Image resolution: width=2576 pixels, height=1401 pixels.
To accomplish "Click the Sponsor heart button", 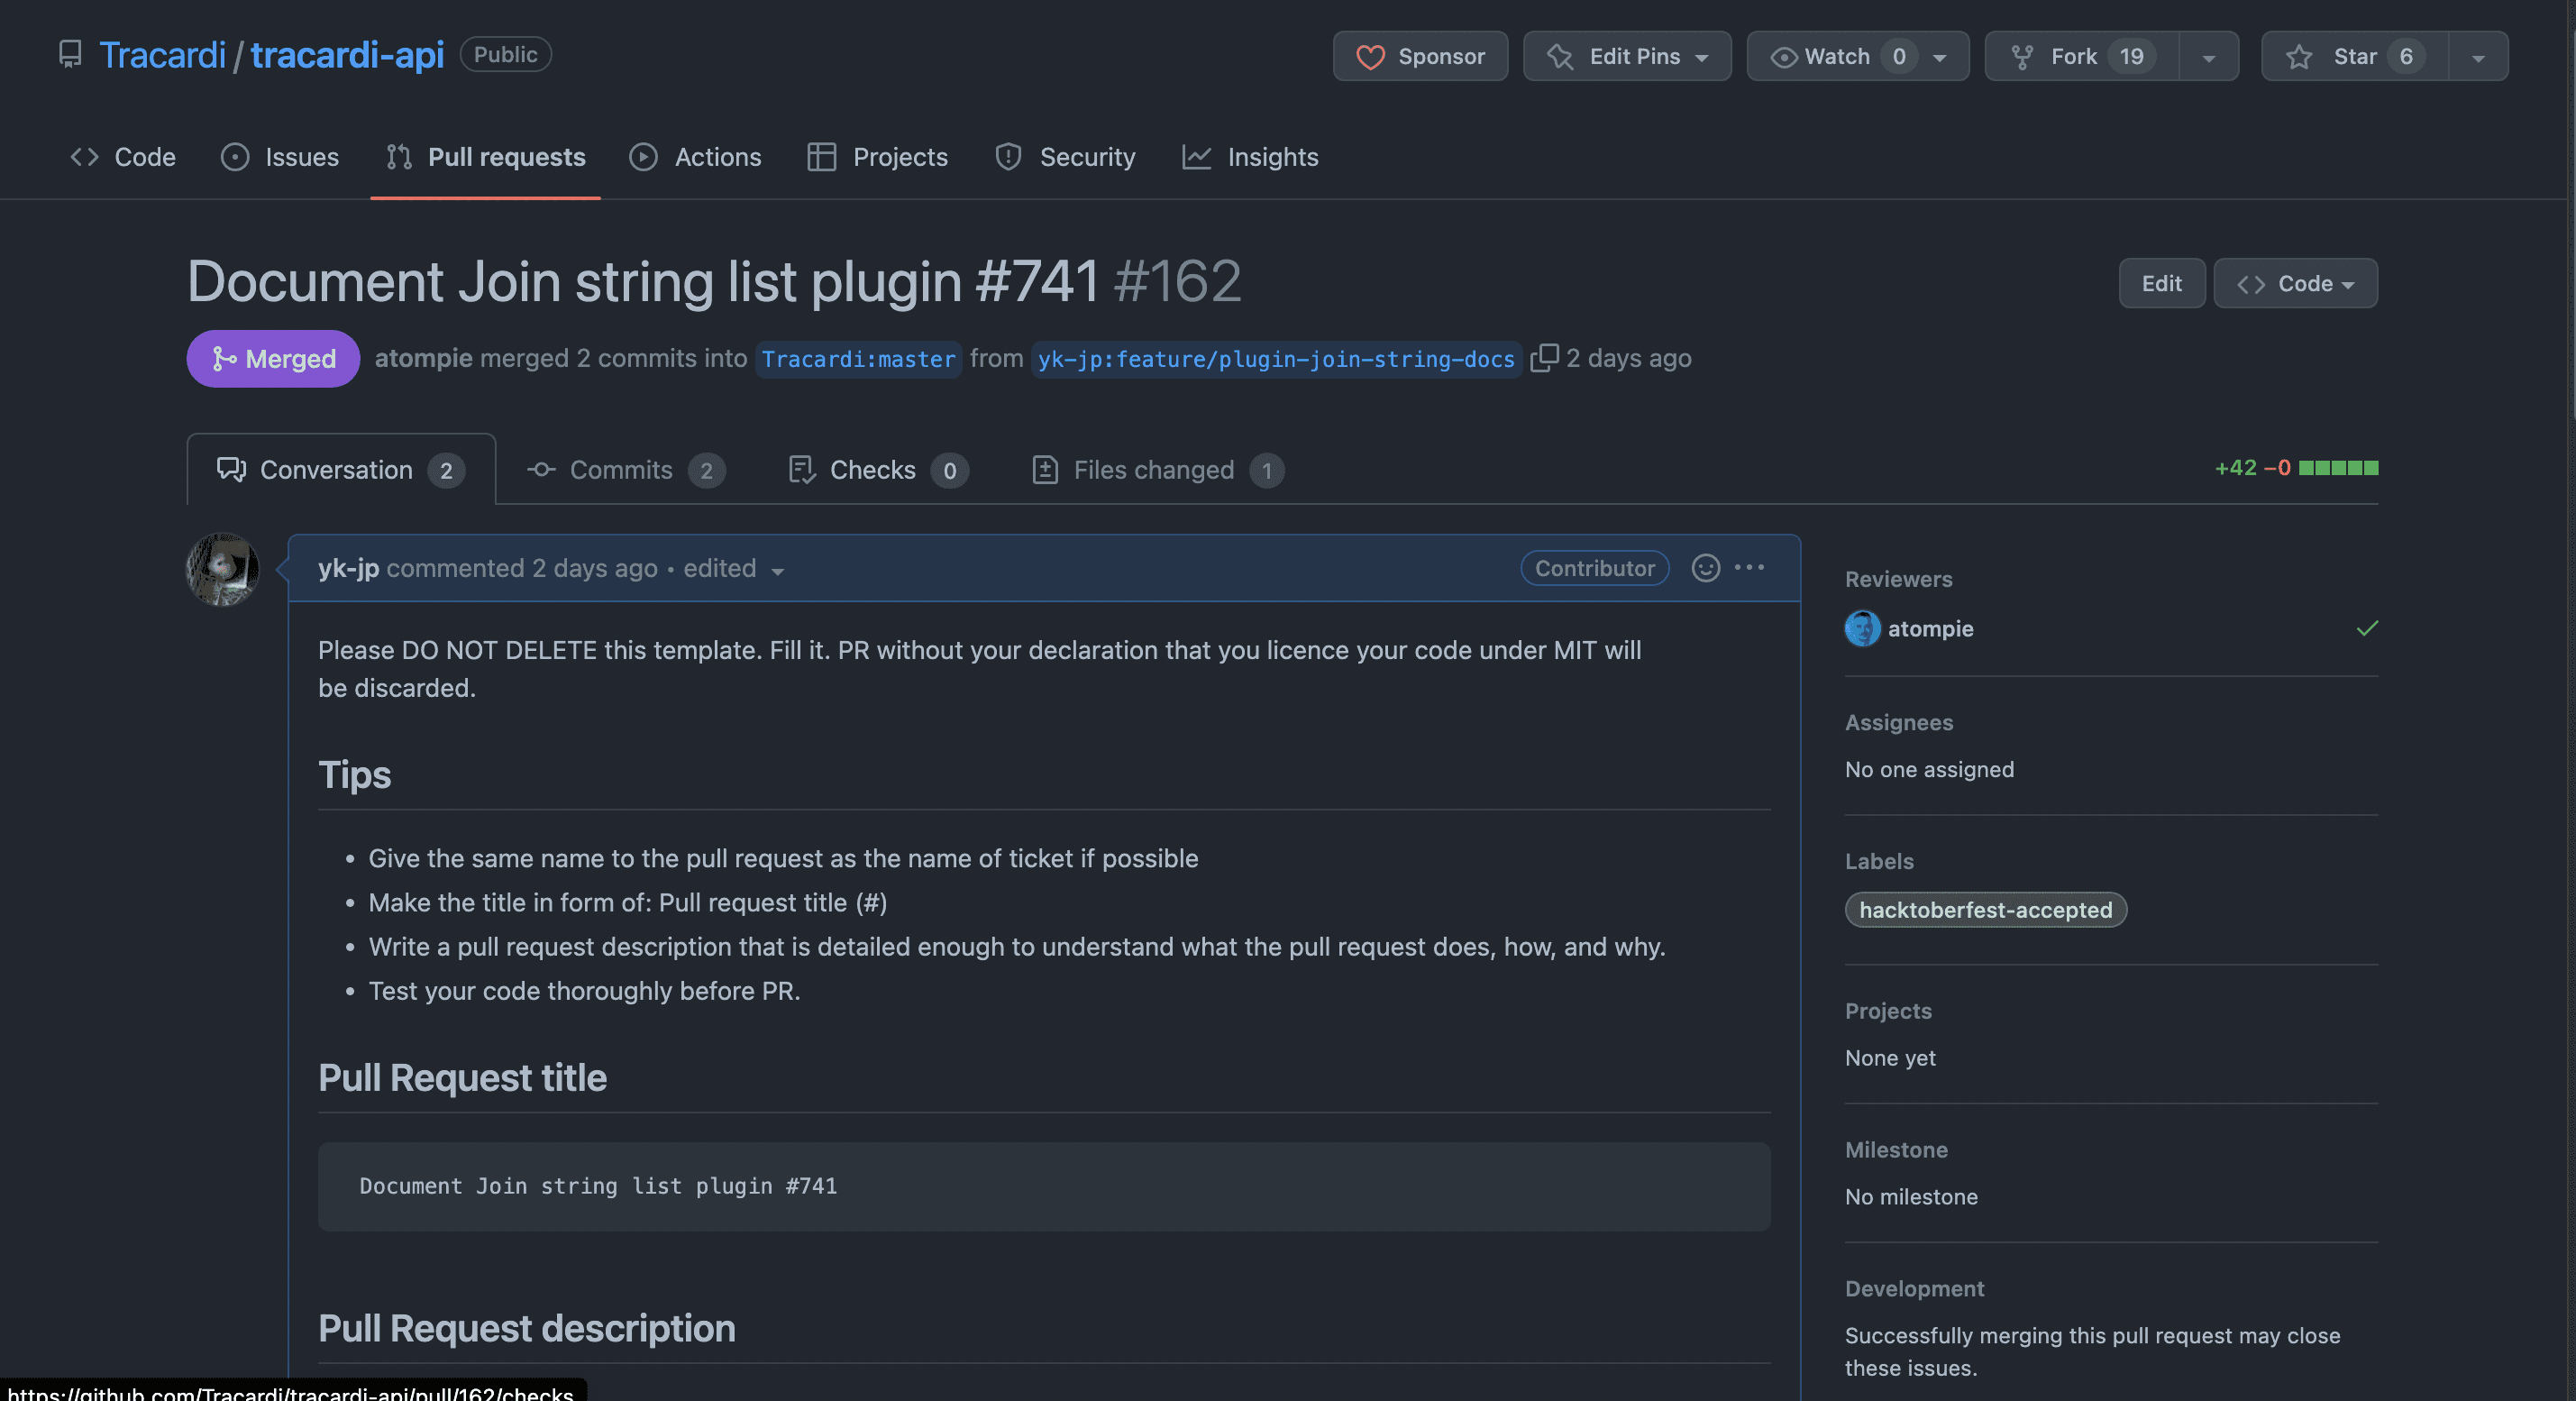I will pyautogui.click(x=1420, y=56).
